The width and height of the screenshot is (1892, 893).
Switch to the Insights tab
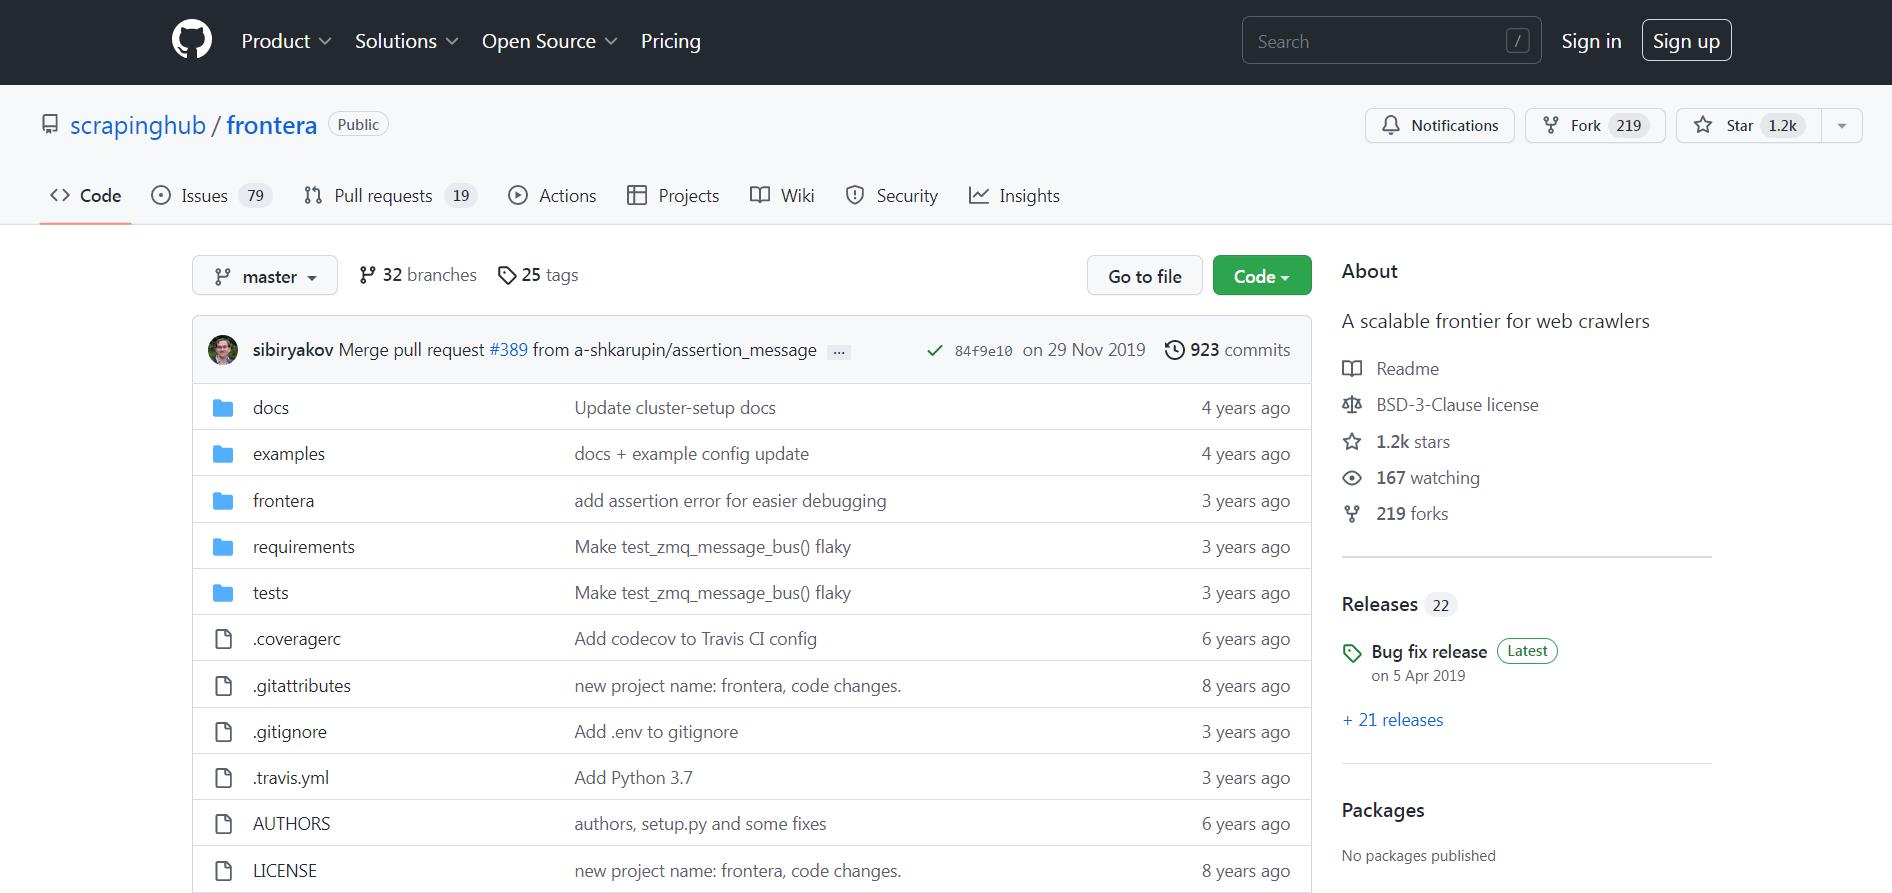(1014, 196)
